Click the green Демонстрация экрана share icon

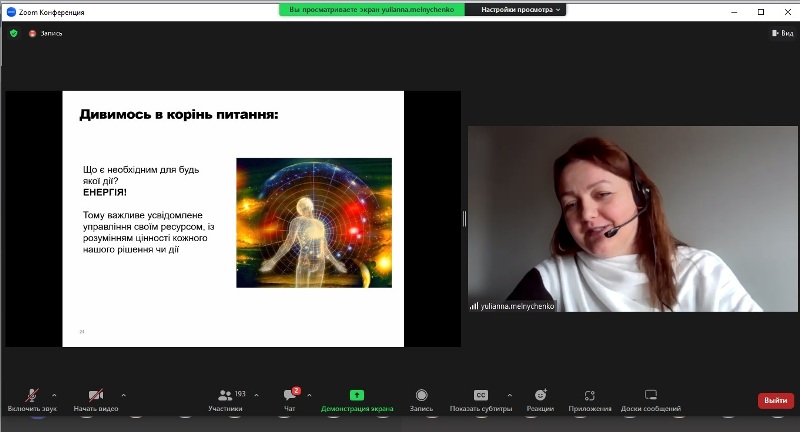[357, 395]
